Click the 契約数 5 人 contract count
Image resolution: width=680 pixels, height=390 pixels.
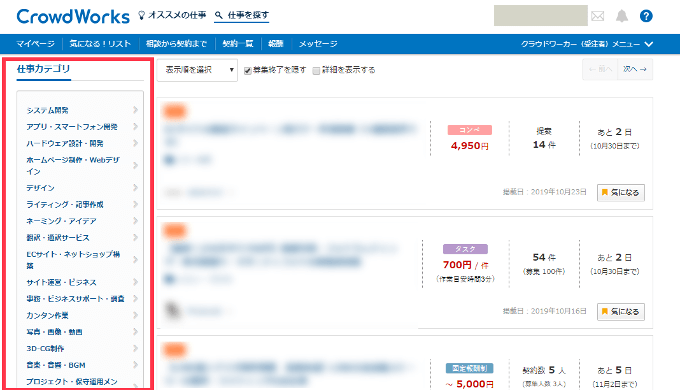[544, 370]
